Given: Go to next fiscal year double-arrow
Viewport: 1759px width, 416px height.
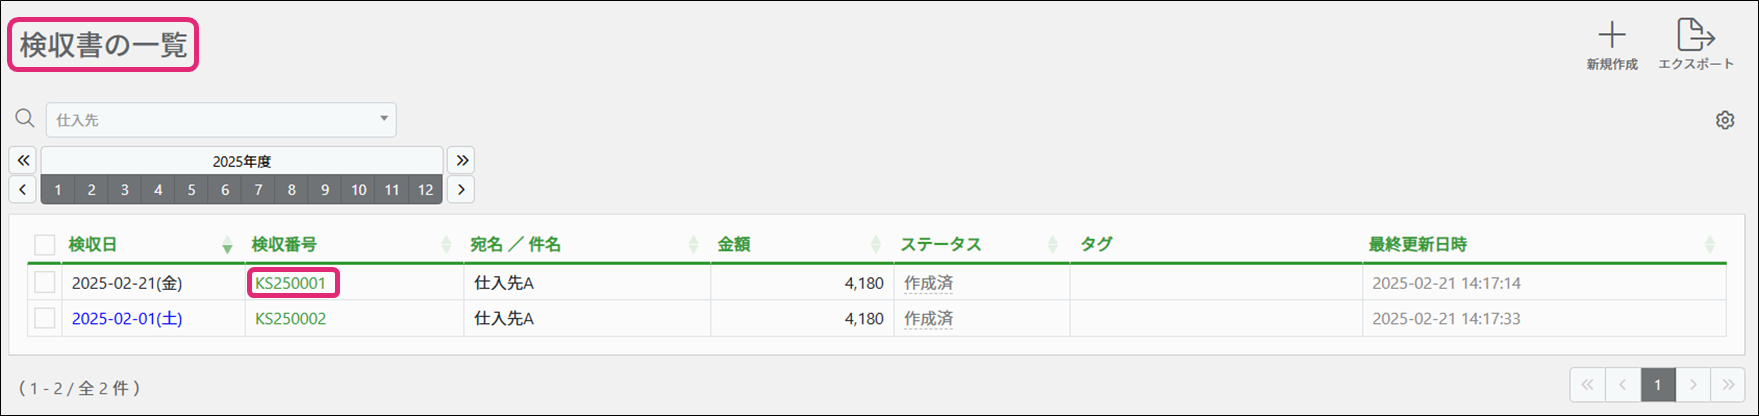Looking at the screenshot, I should 460,160.
